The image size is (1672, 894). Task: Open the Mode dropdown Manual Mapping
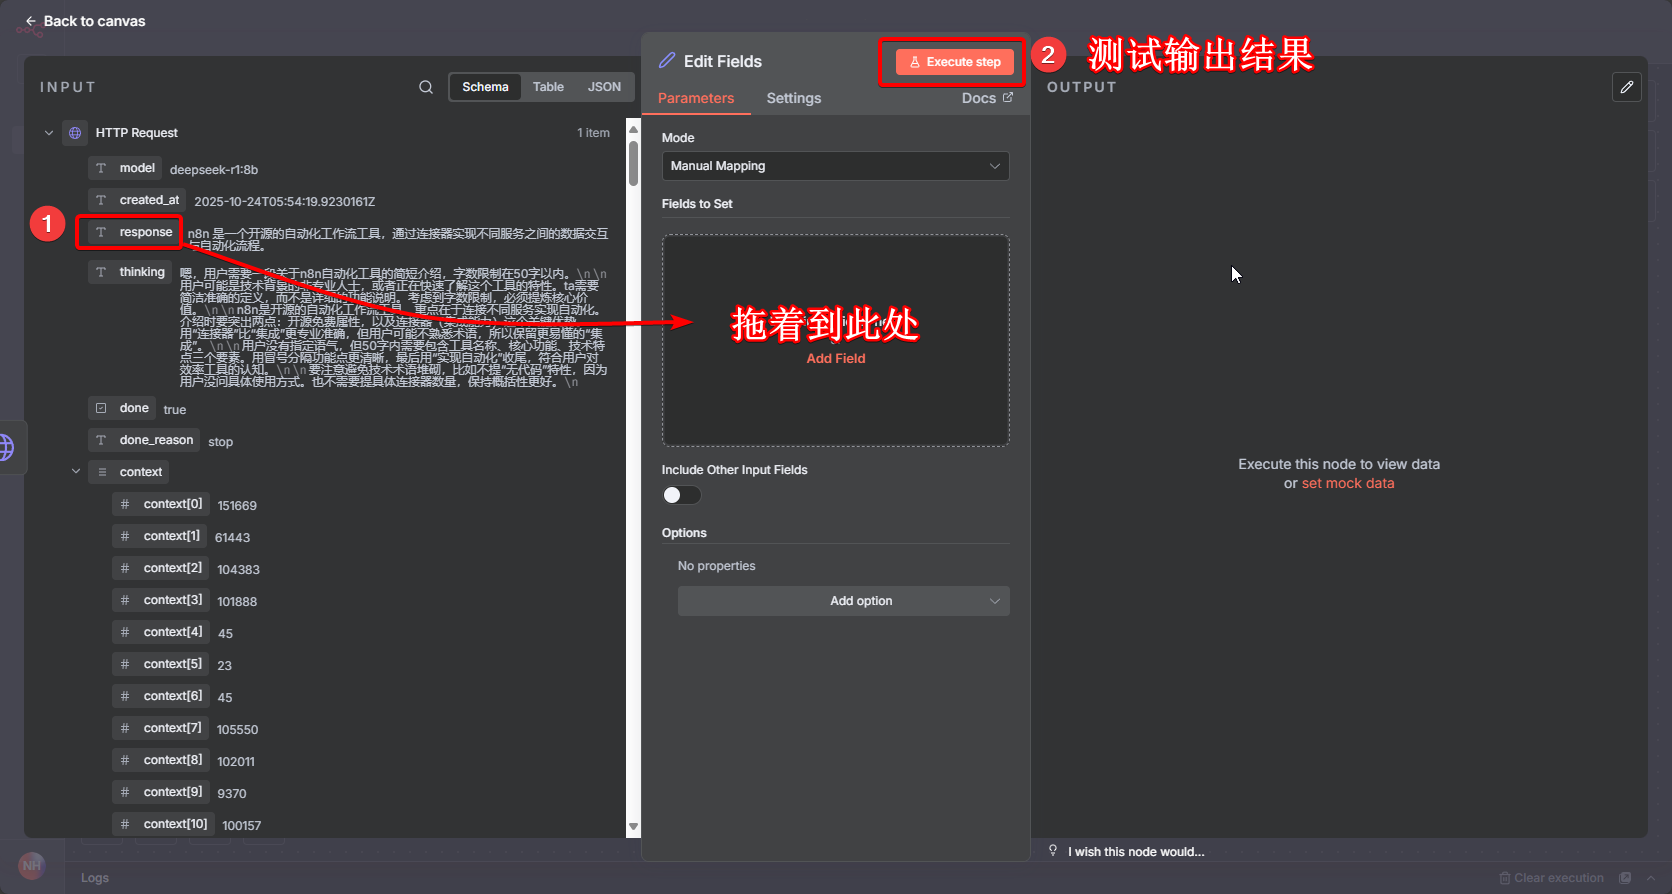point(835,166)
